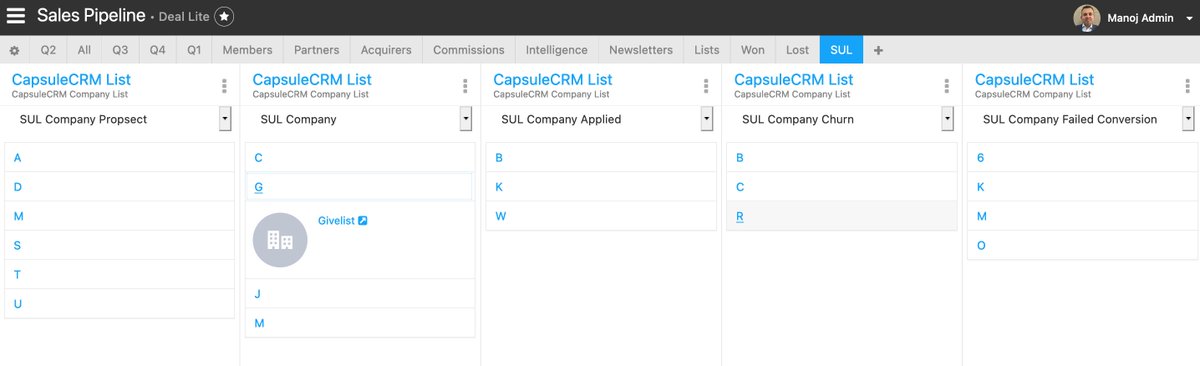Open company K in Failed Conversion list
This screenshot has width=1200, height=366.
1083,187
